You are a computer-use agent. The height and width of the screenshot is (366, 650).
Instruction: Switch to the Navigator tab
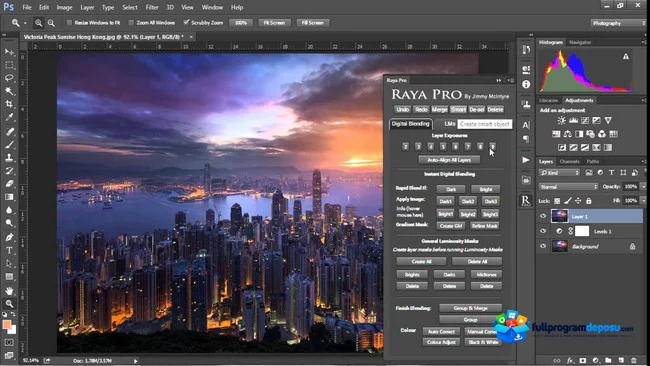tap(580, 42)
